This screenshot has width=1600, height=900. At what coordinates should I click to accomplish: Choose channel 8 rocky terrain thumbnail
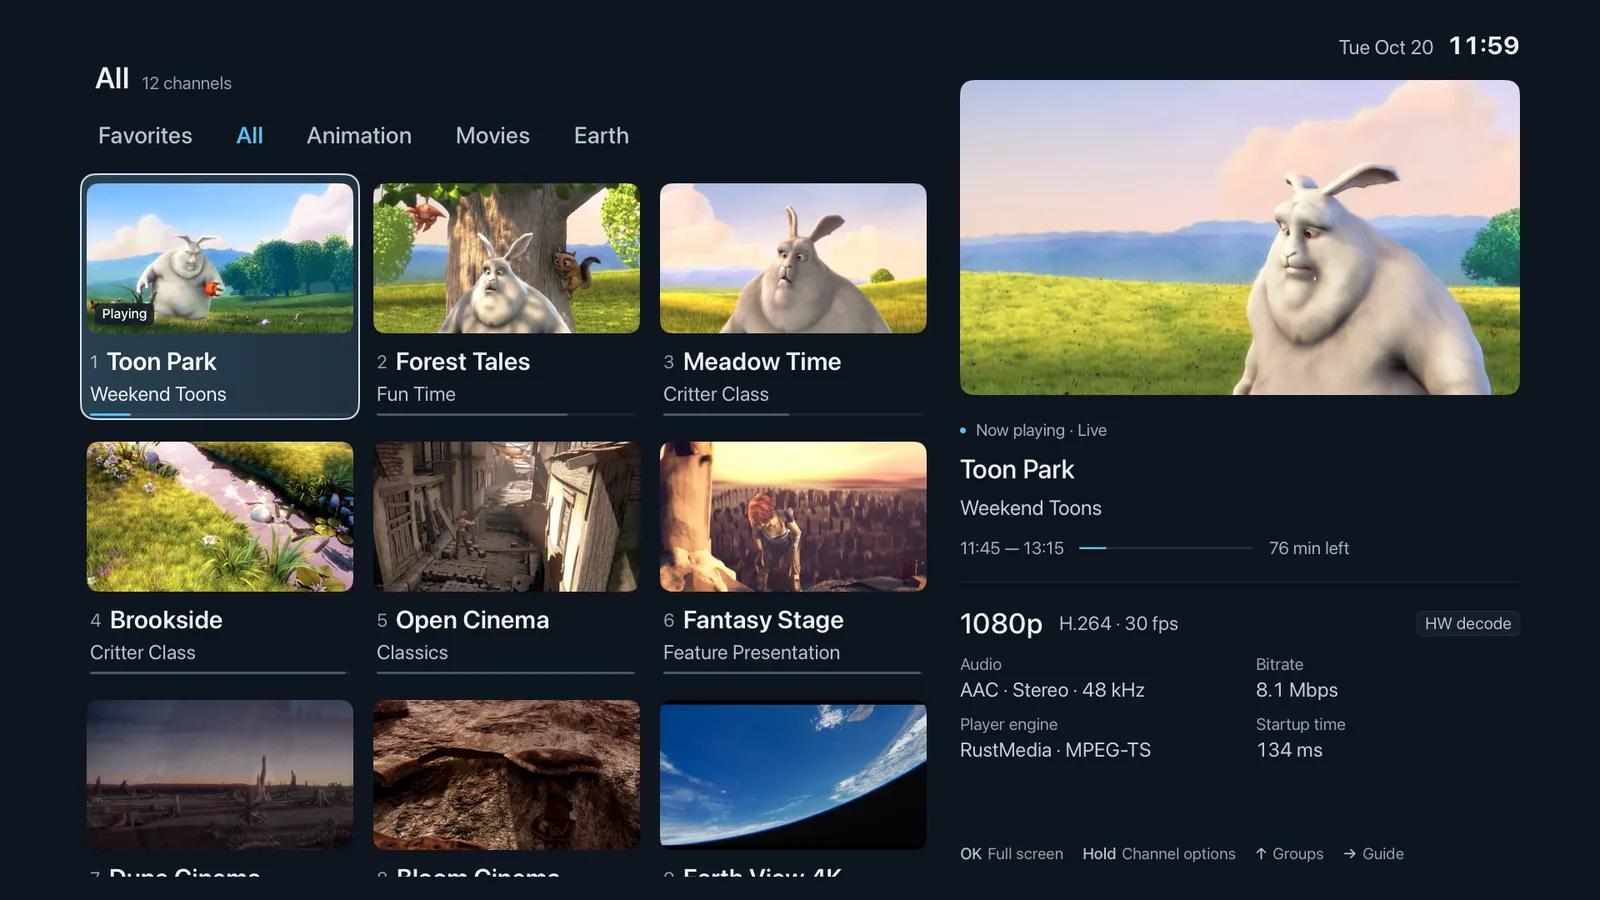(x=506, y=775)
